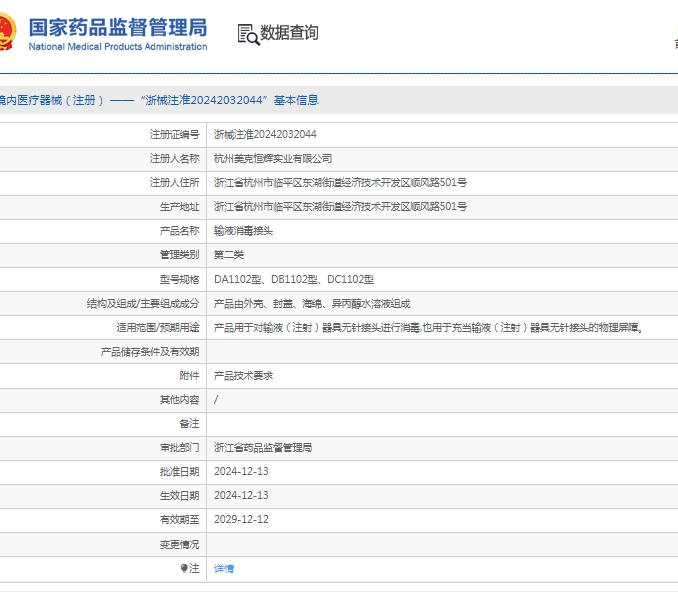The image size is (678, 594).
Task: Click the 其他内容 label
Action: (179, 400)
